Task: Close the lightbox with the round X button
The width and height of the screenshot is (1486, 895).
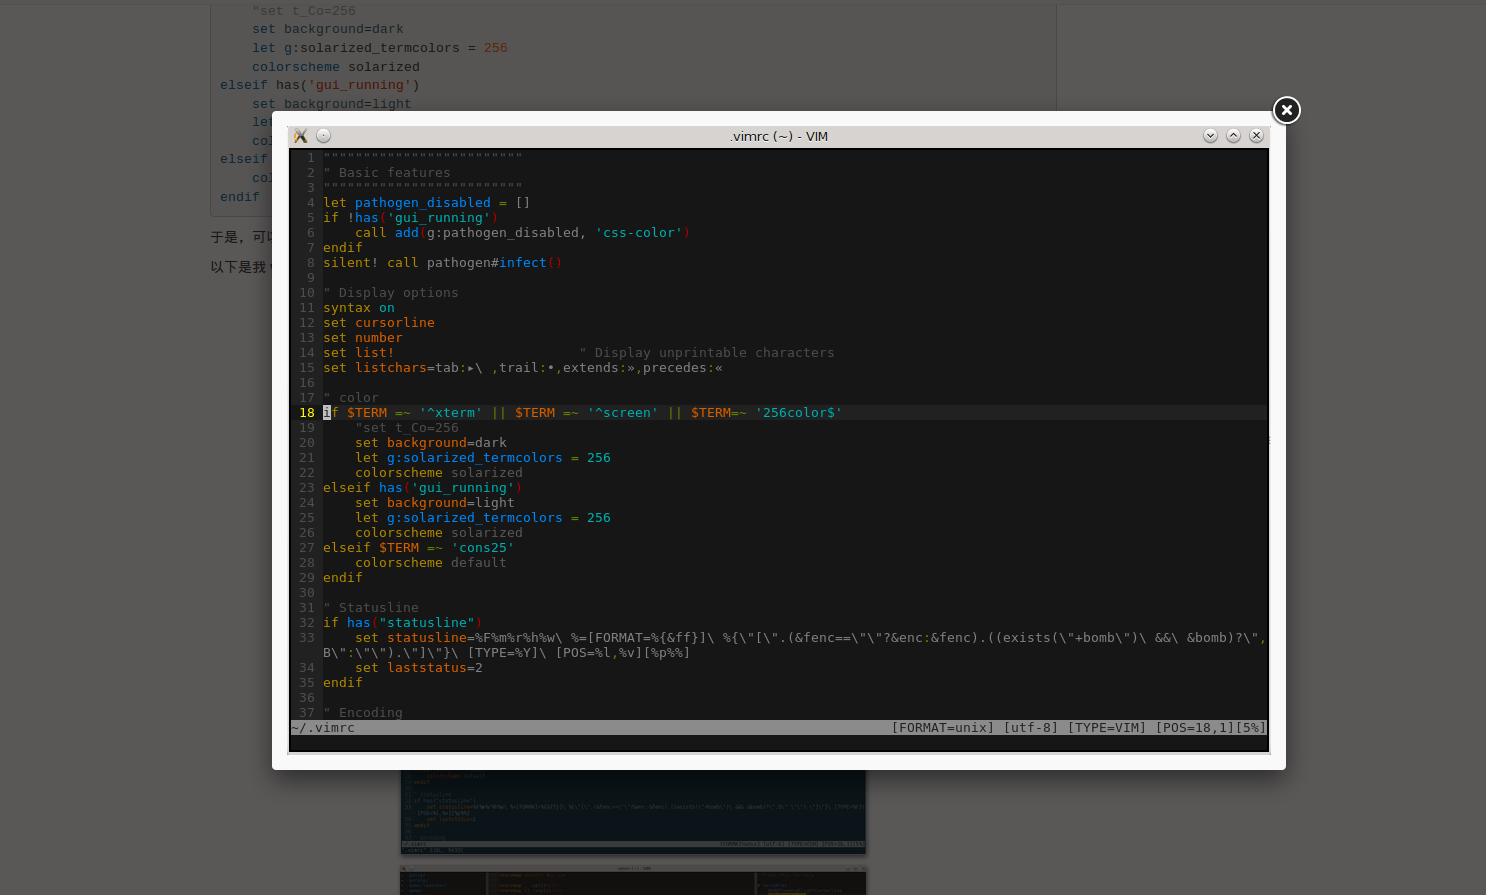Action: [1286, 110]
